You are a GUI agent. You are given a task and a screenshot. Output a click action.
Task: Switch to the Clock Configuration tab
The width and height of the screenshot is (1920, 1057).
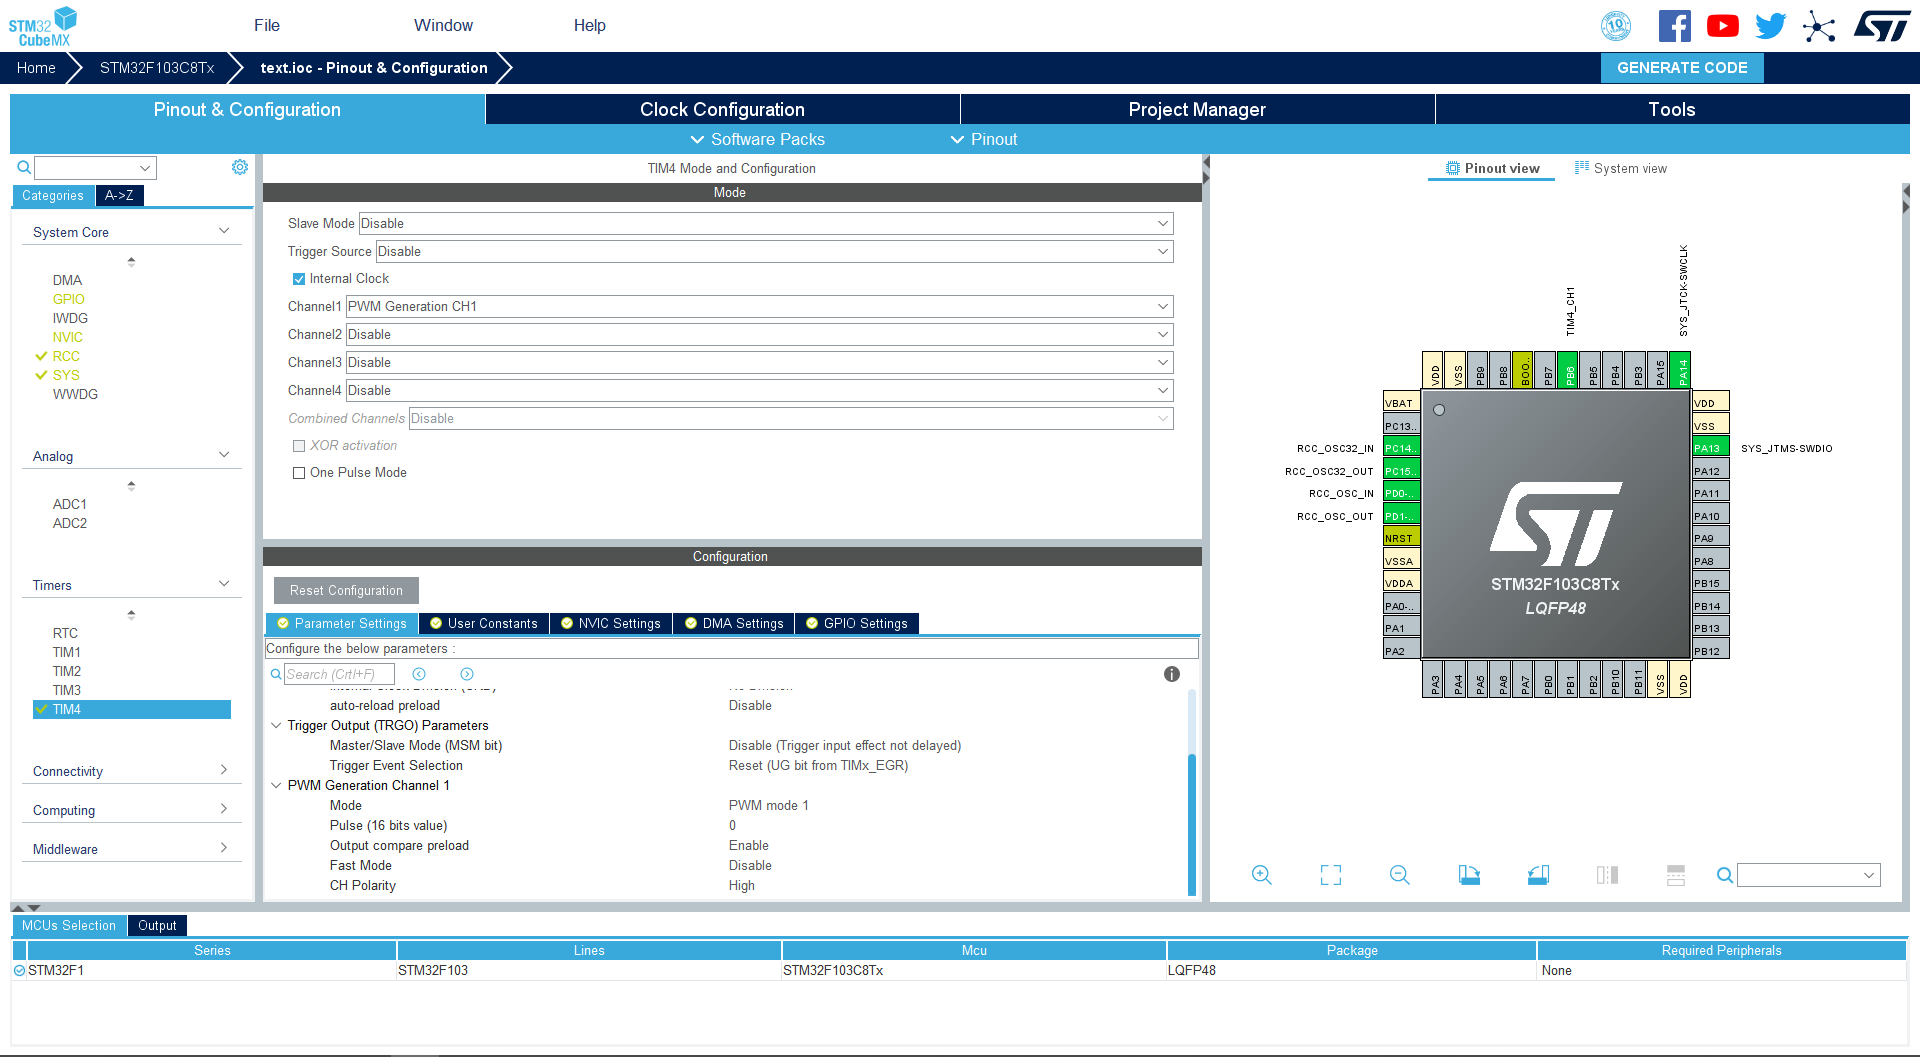[x=722, y=110]
